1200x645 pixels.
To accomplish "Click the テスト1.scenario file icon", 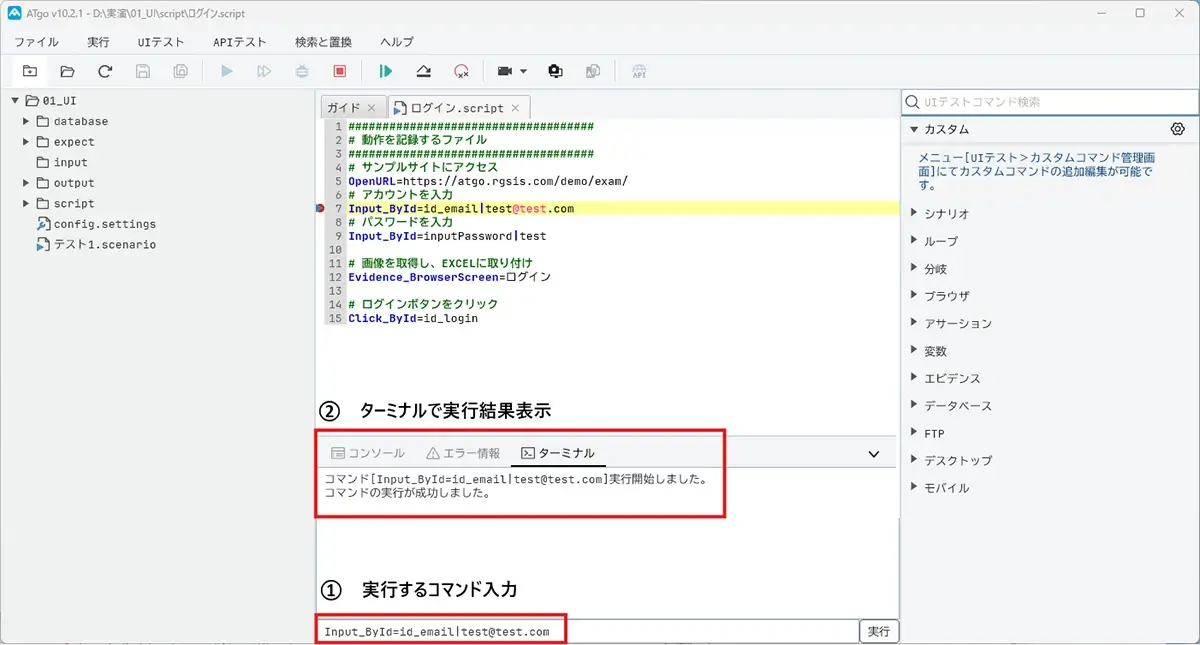I will click(x=43, y=244).
